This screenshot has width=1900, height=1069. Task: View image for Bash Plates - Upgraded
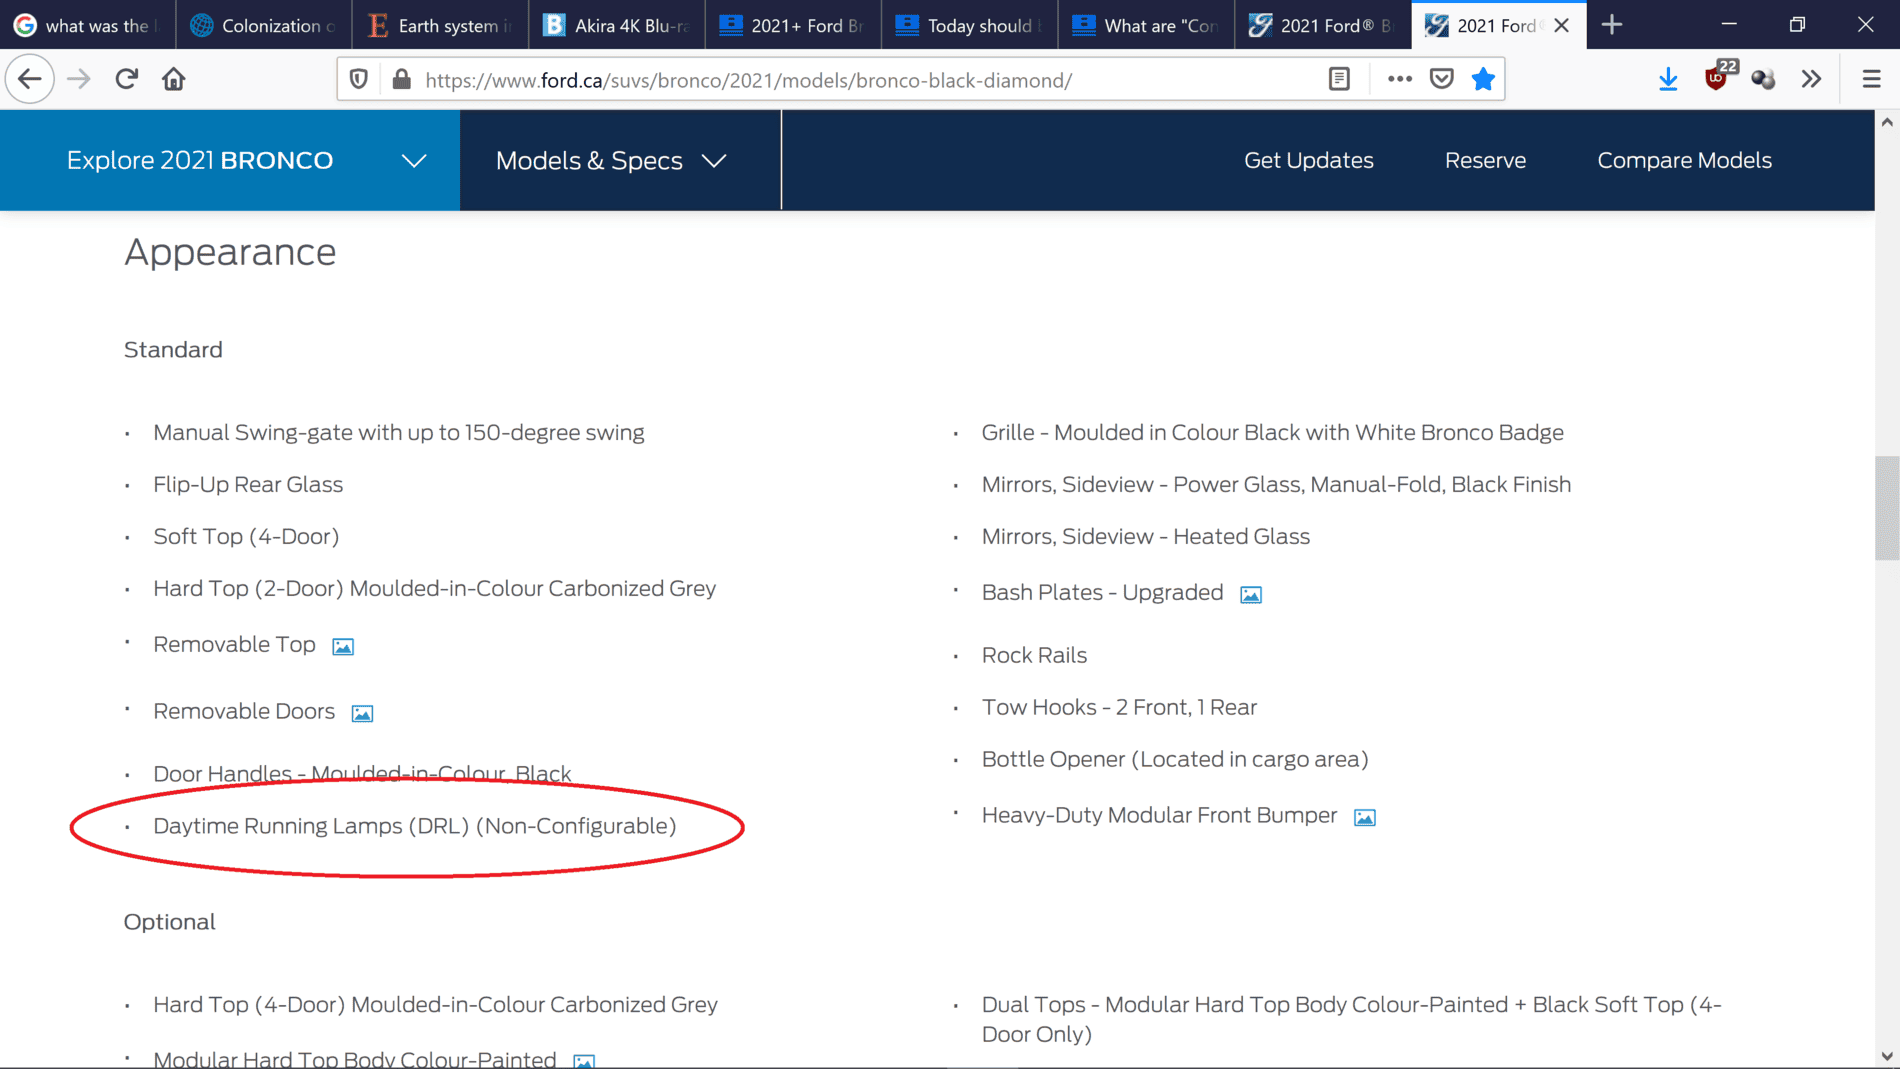[1251, 595]
